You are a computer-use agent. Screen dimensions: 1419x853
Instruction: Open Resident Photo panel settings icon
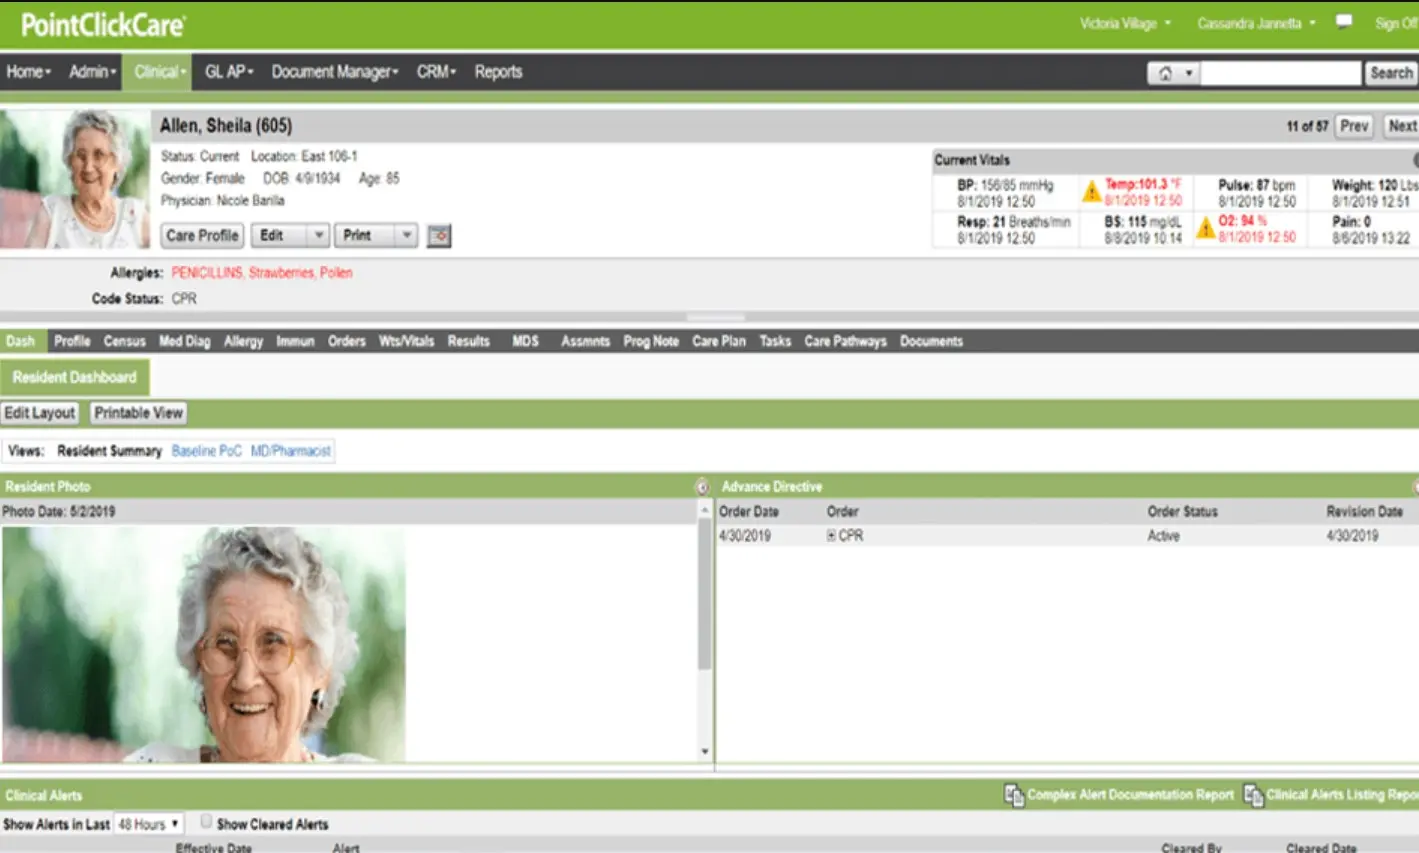click(703, 486)
